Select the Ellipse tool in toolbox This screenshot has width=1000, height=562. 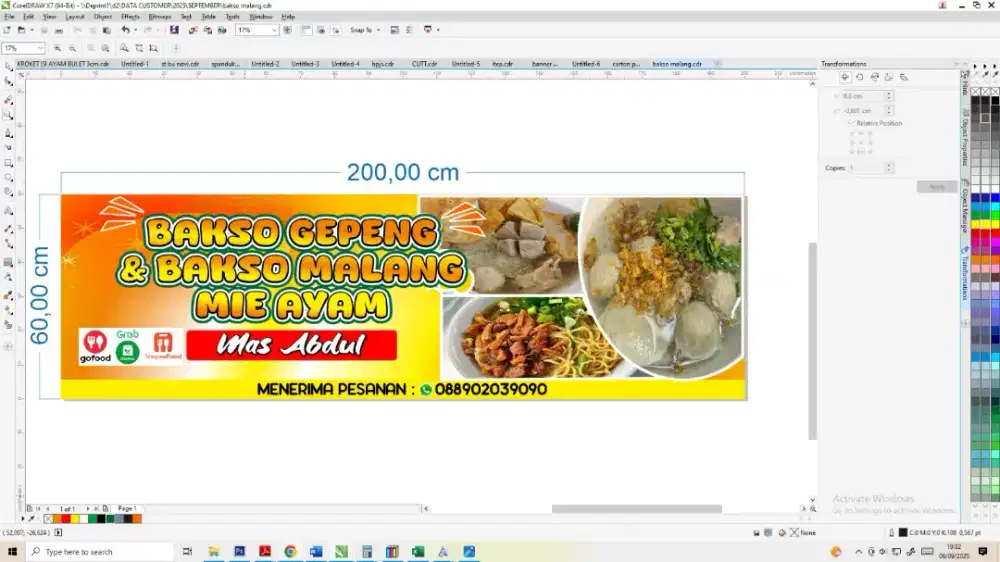tap(8, 178)
